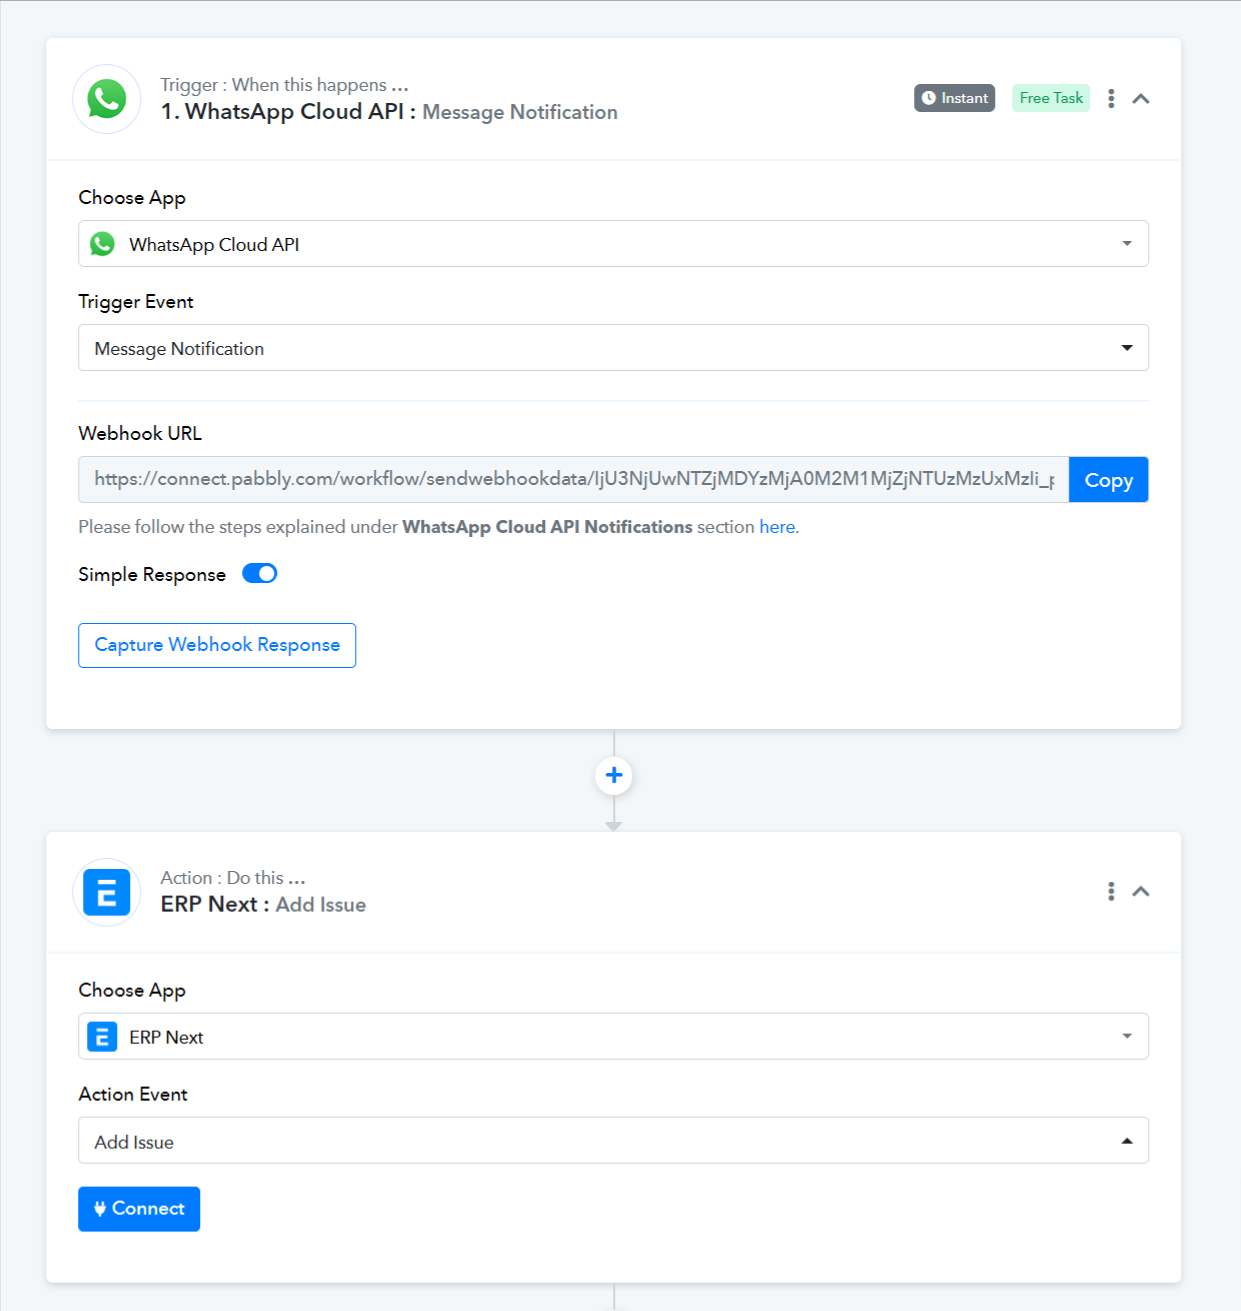The width and height of the screenshot is (1241, 1311).
Task: Open the 'here' documentation link
Action: [777, 527]
